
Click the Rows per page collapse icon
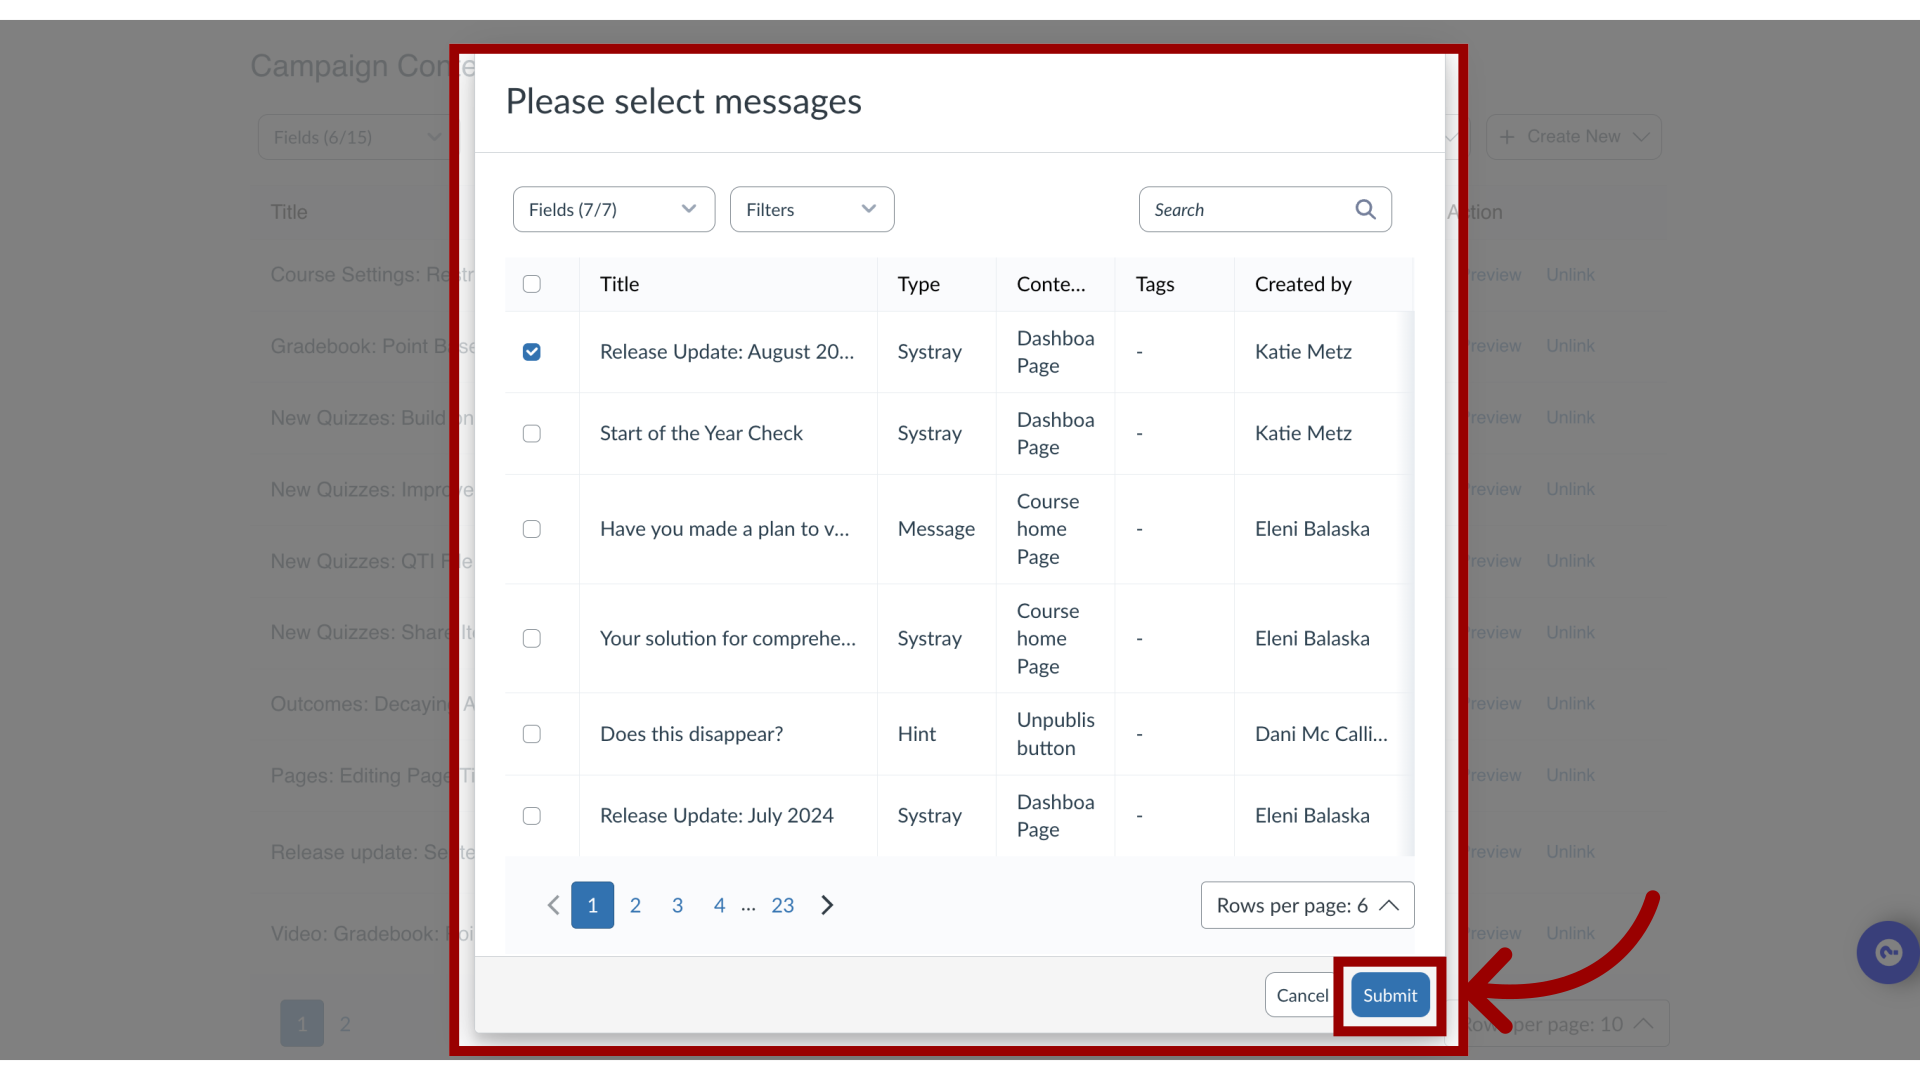pos(1389,905)
